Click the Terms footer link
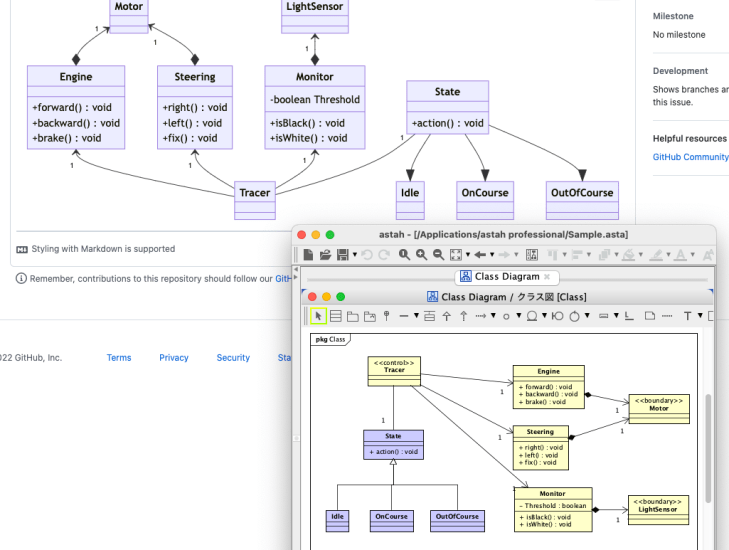This screenshot has height=550, width=729. [119, 358]
